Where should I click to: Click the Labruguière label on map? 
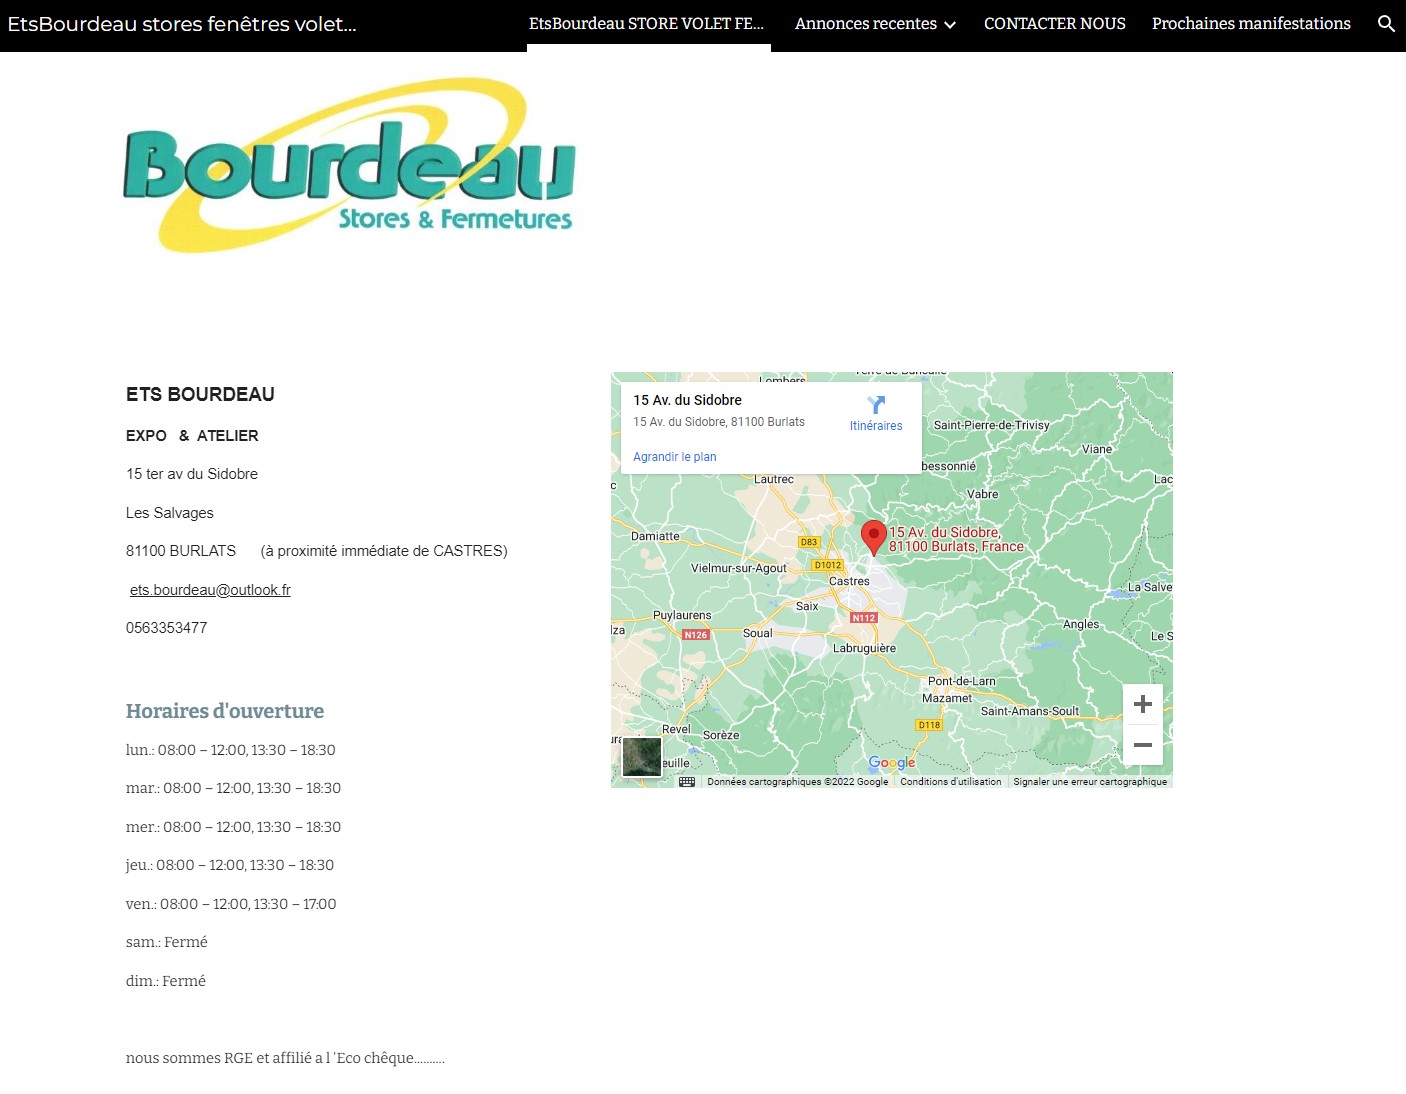865,648
